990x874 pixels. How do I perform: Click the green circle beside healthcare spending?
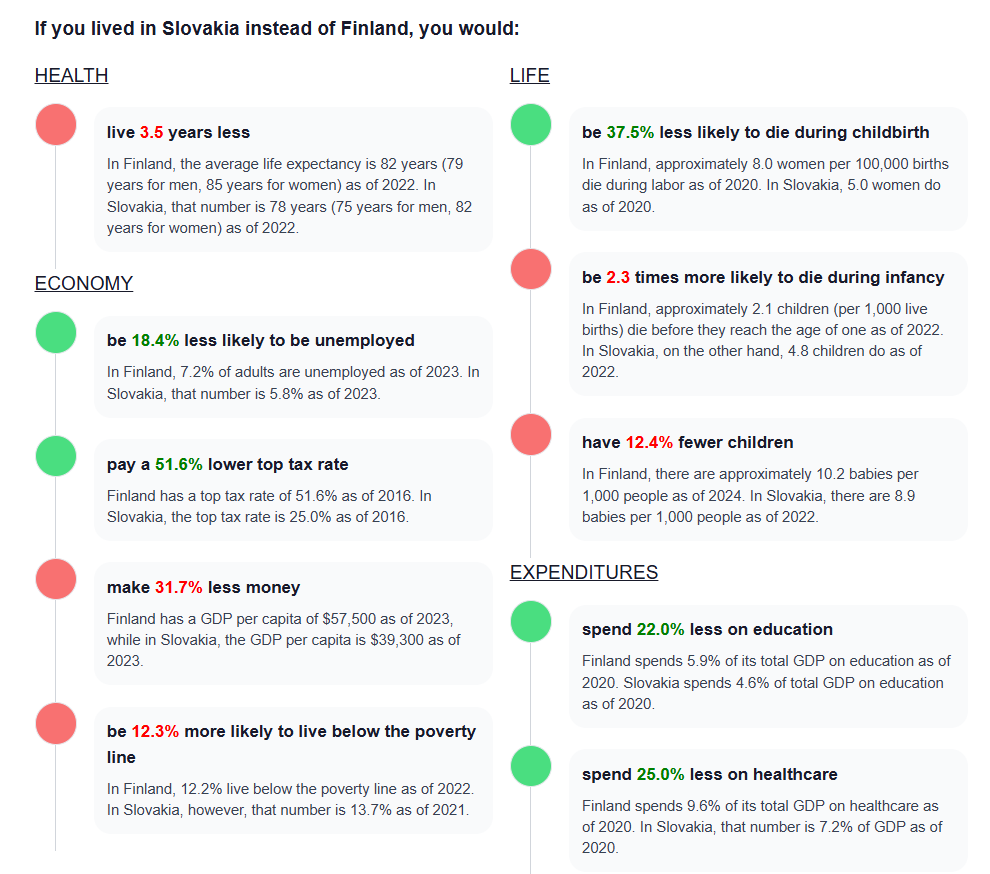[531, 766]
